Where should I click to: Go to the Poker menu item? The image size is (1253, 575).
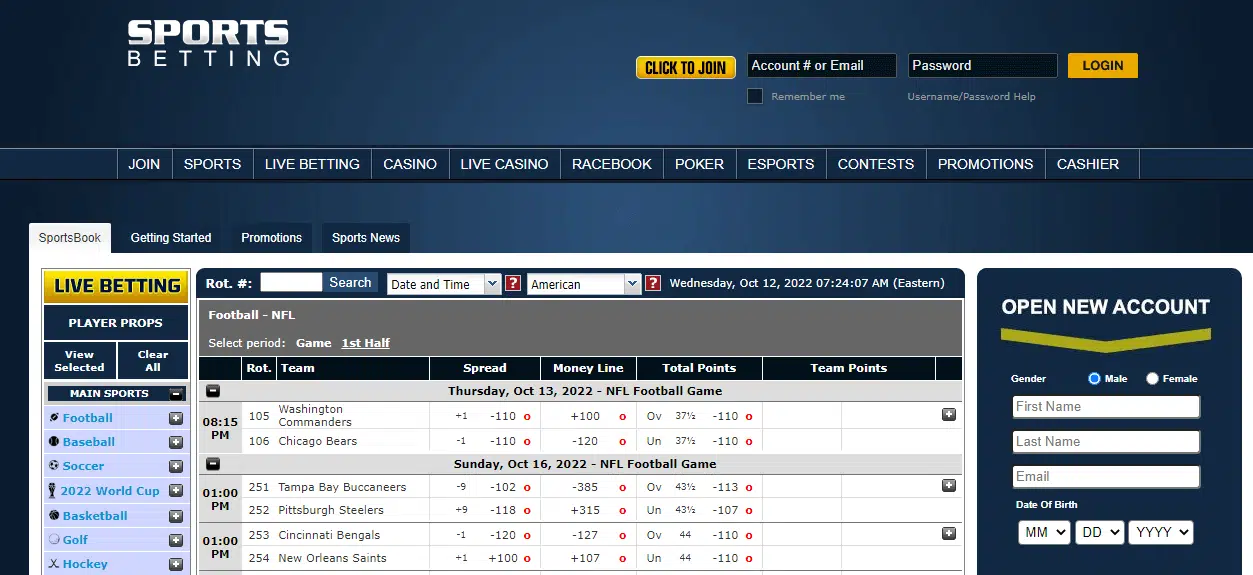point(699,164)
